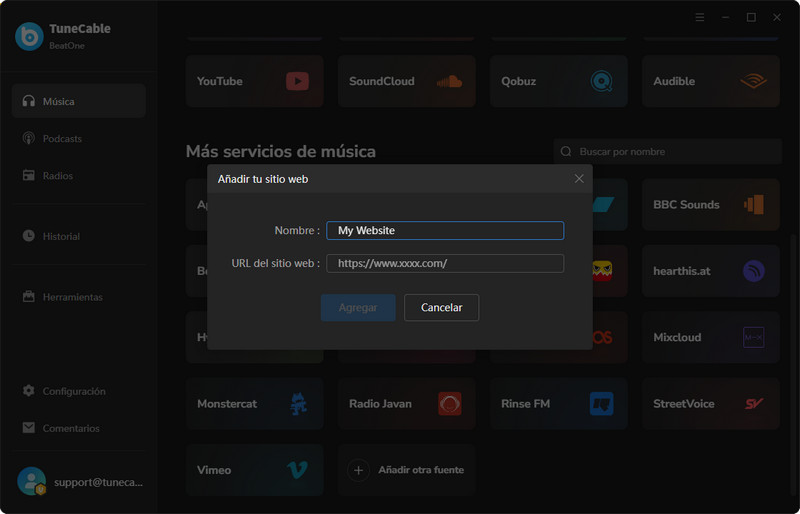Open Herramientas in the sidebar
This screenshot has width=800, height=514.
[x=79, y=297]
